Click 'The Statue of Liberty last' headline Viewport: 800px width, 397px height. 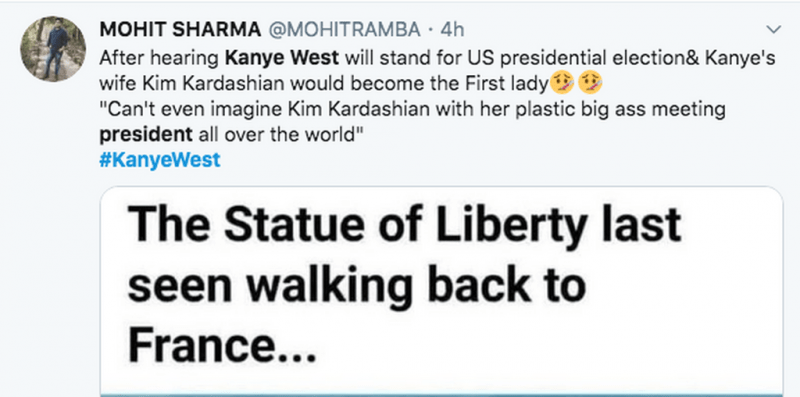click(x=404, y=225)
